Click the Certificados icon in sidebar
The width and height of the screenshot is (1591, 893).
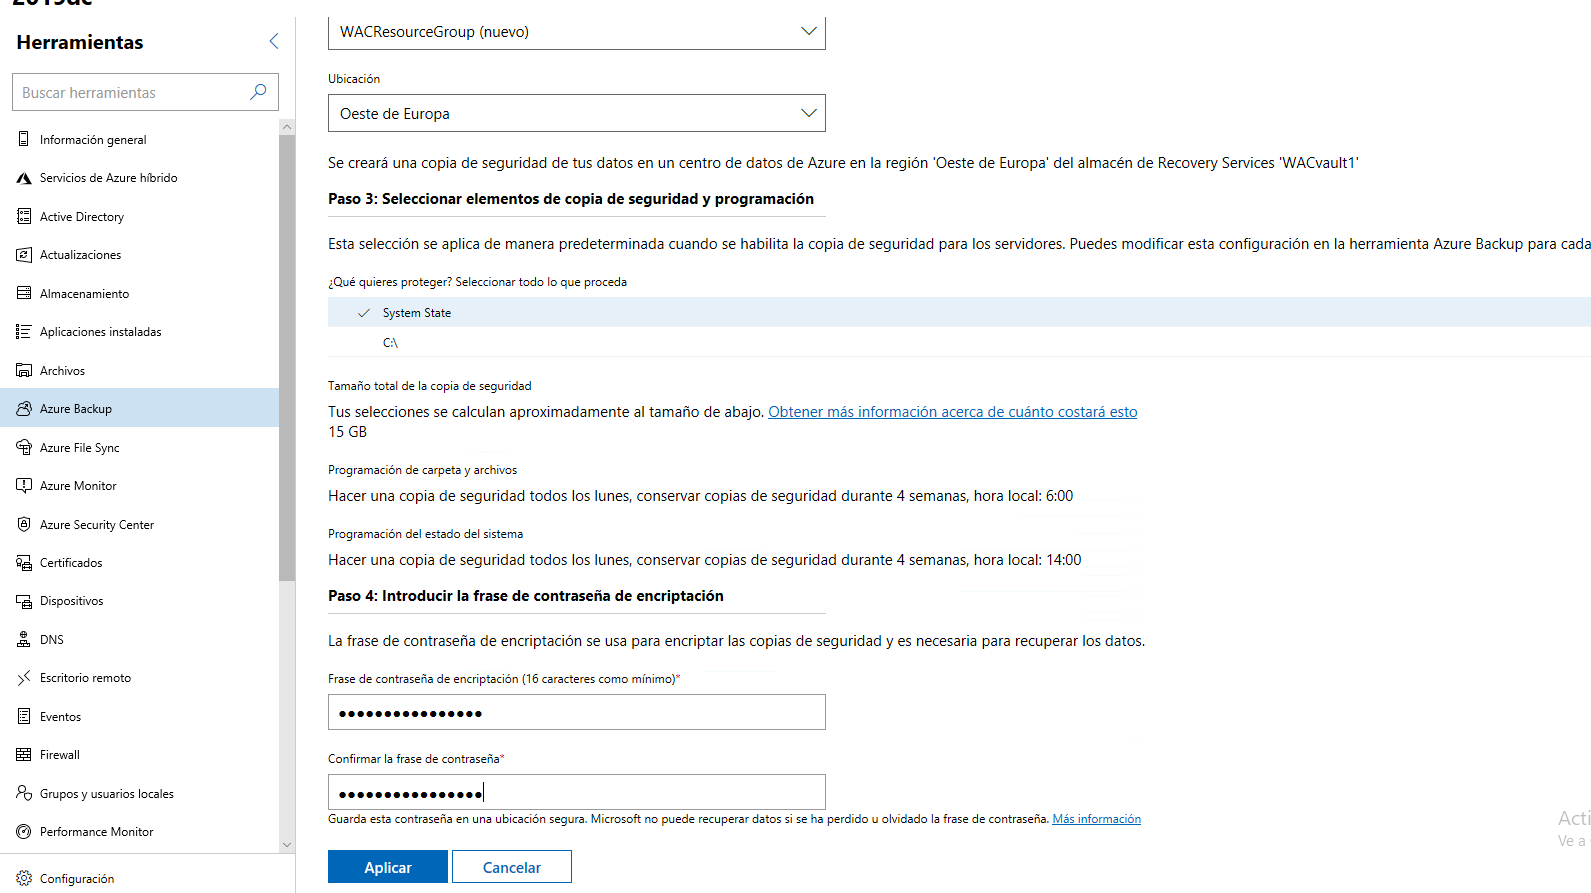[x=24, y=563]
